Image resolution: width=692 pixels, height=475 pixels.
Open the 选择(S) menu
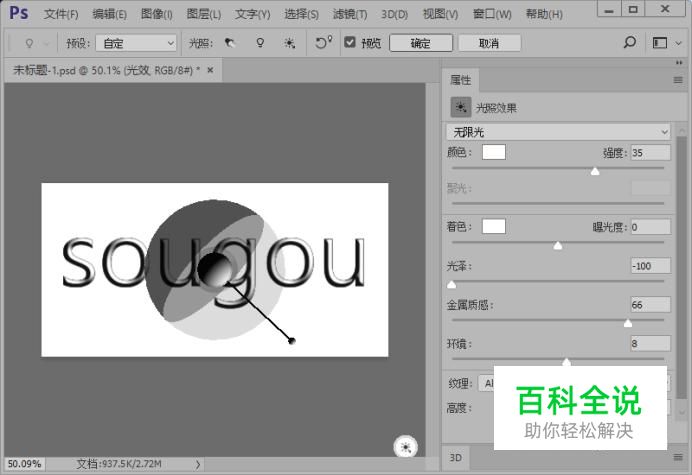click(301, 14)
